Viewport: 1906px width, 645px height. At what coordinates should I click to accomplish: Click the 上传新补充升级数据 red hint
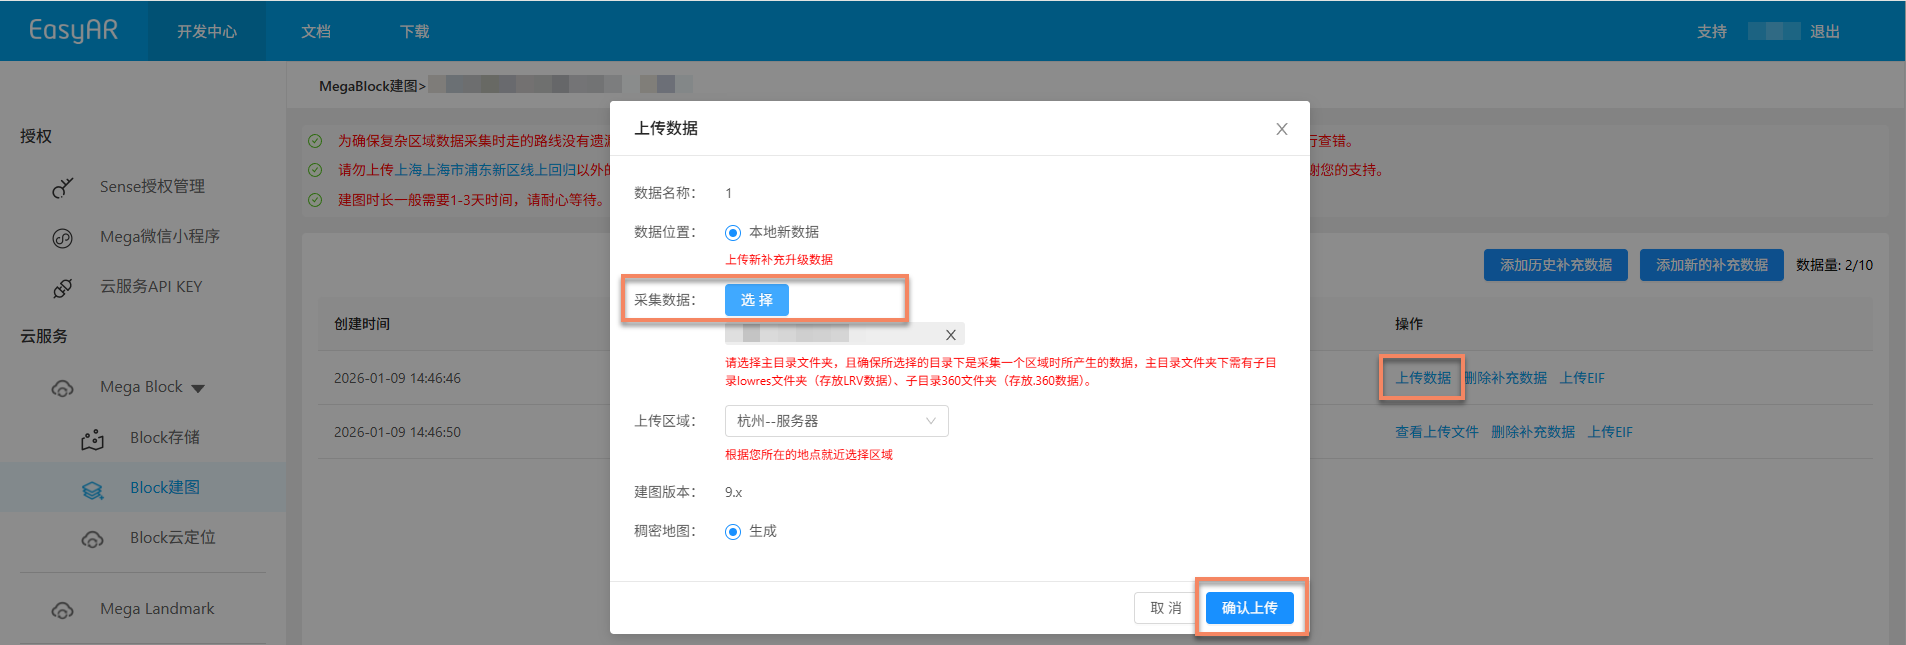pos(779,260)
